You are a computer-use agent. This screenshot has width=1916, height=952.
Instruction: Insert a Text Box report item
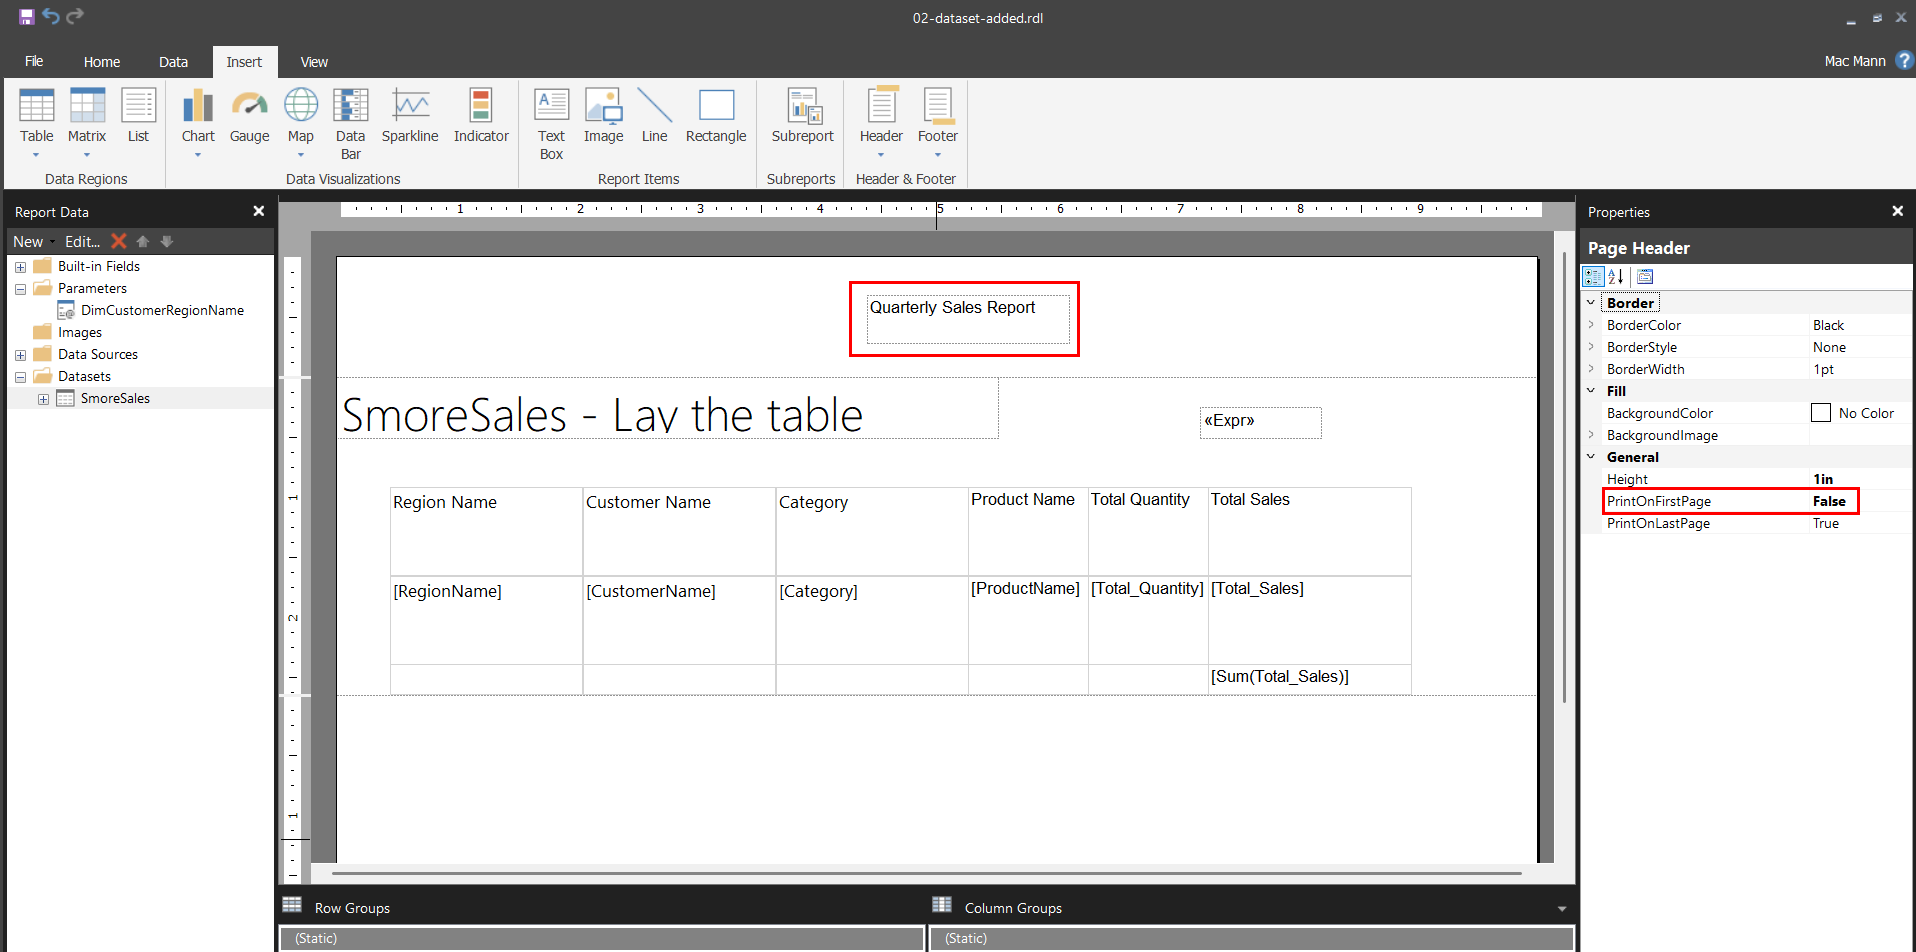(551, 124)
